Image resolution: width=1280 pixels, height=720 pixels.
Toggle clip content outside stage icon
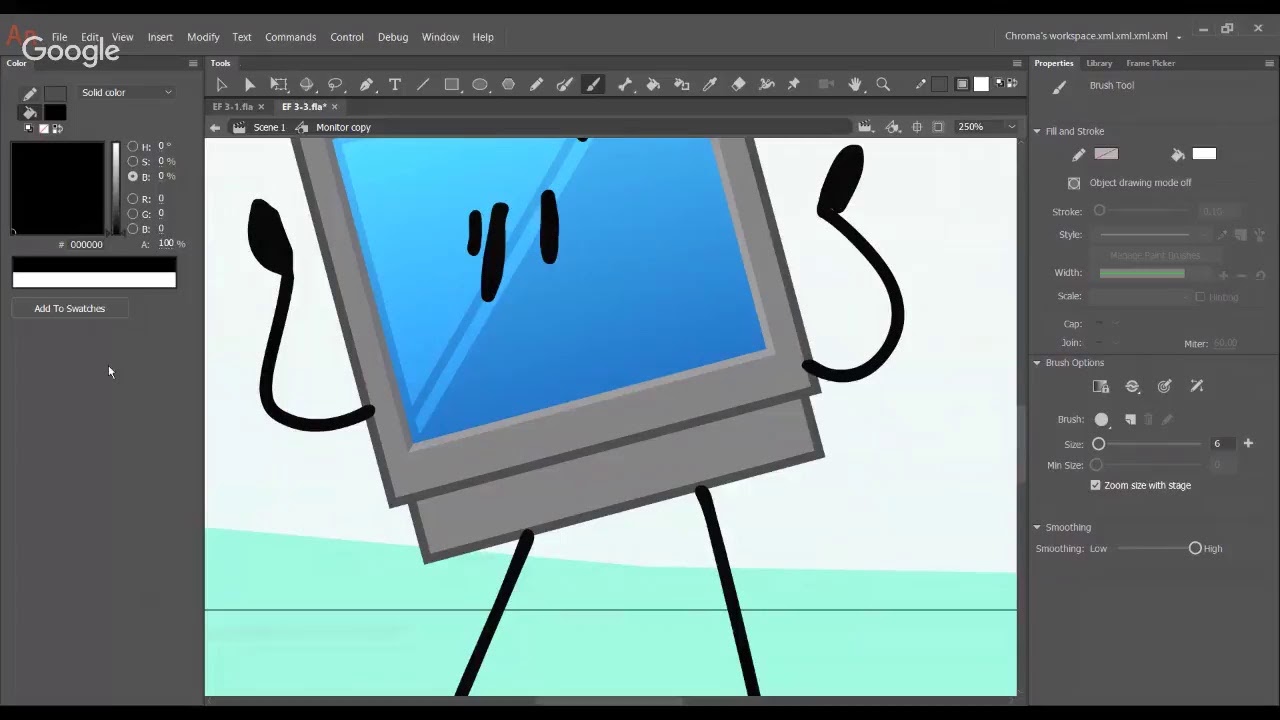[x=938, y=127]
